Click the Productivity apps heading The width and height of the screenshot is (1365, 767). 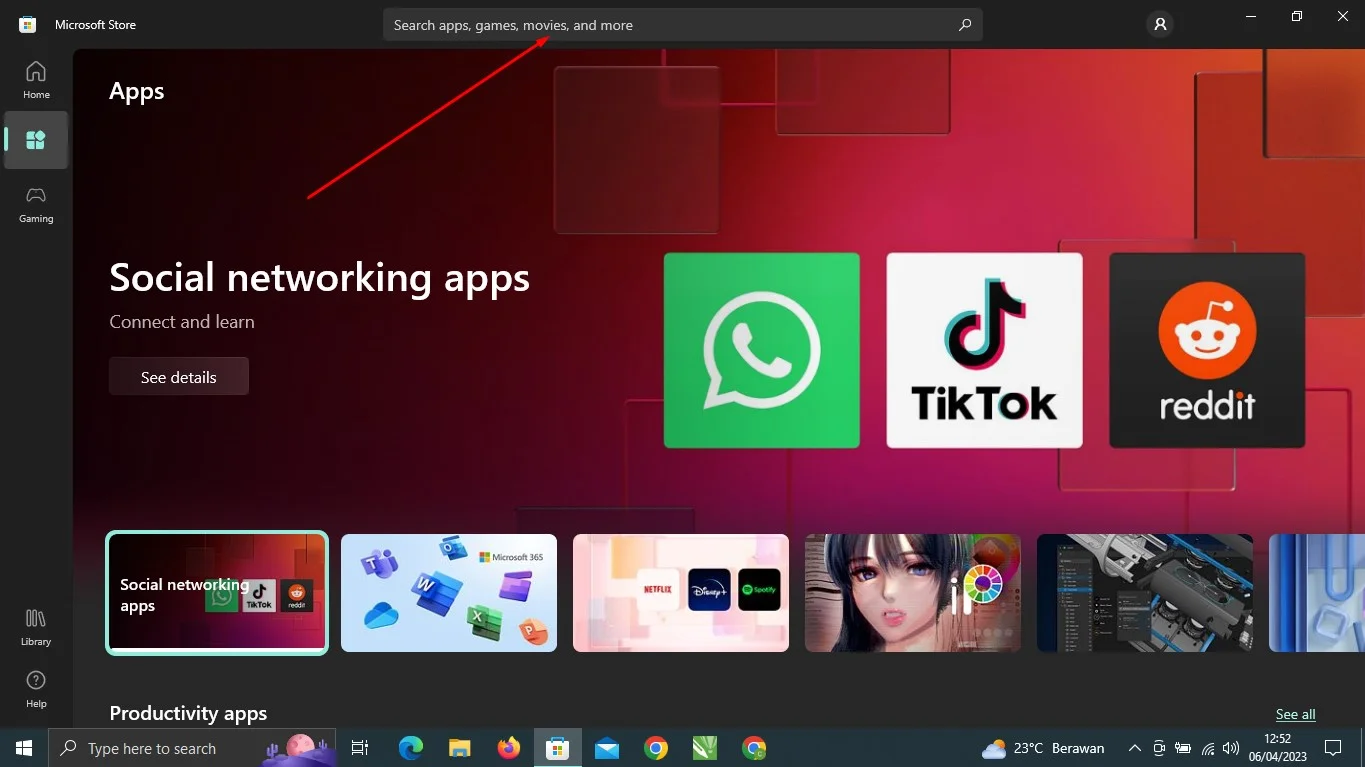(x=188, y=713)
